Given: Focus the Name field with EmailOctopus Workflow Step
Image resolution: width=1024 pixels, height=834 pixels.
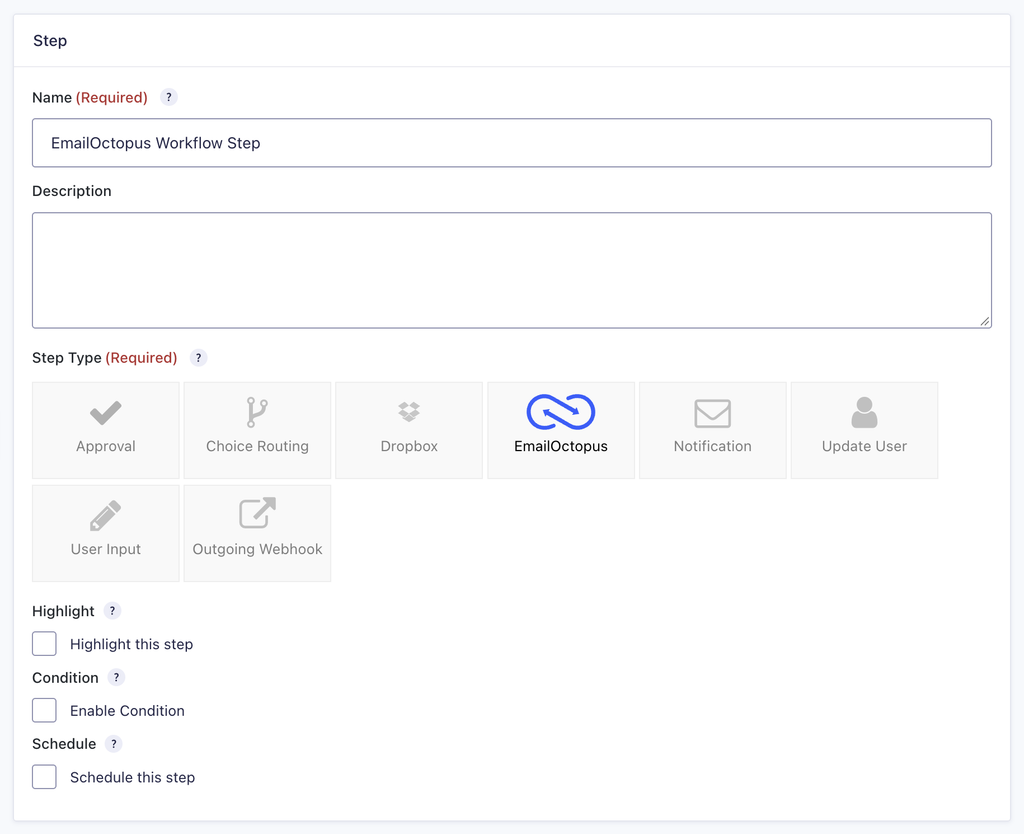Looking at the screenshot, I should coord(512,143).
